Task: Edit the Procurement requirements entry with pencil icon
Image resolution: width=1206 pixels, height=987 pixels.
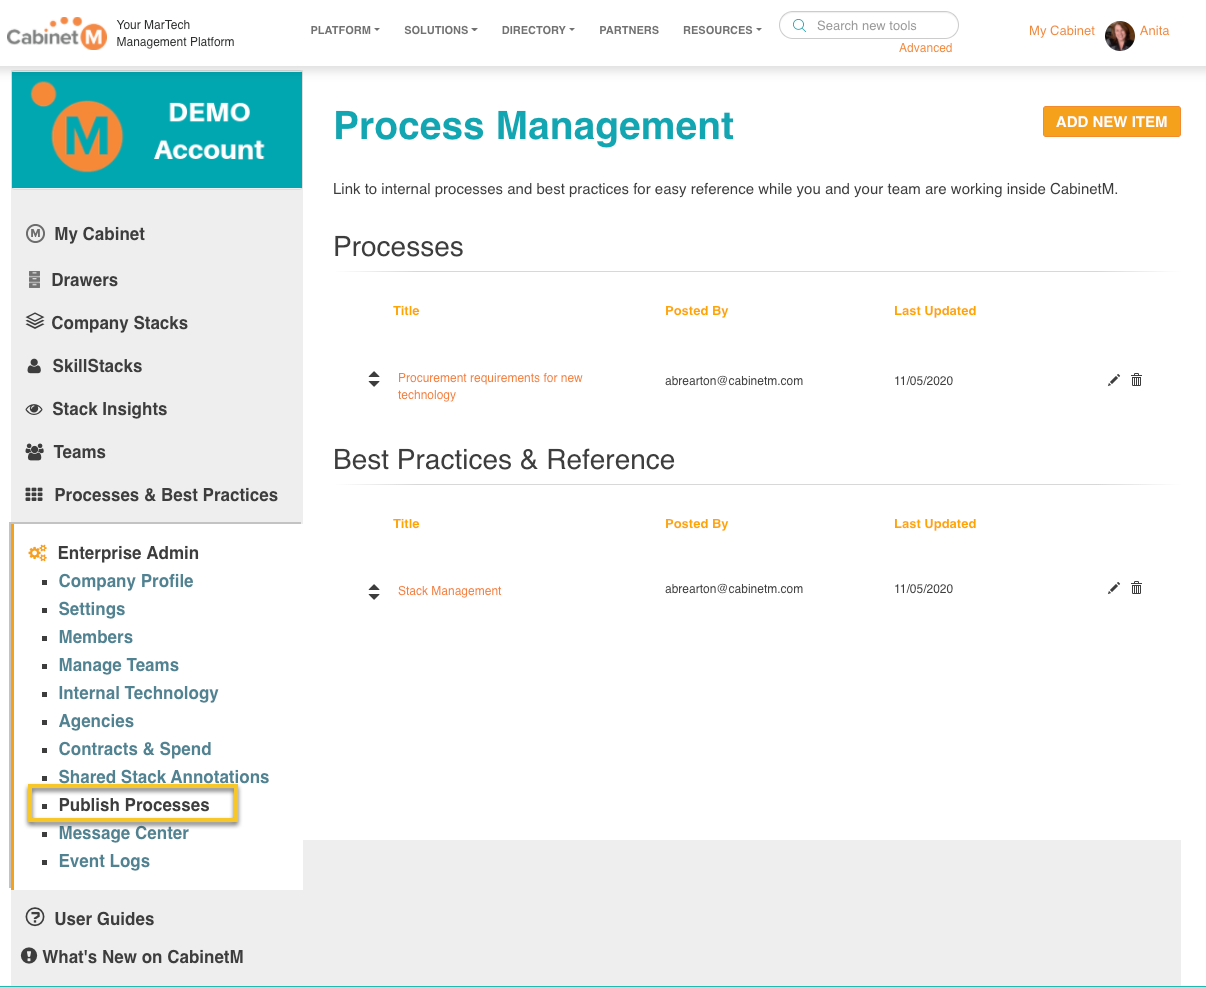Action: [1114, 380]
